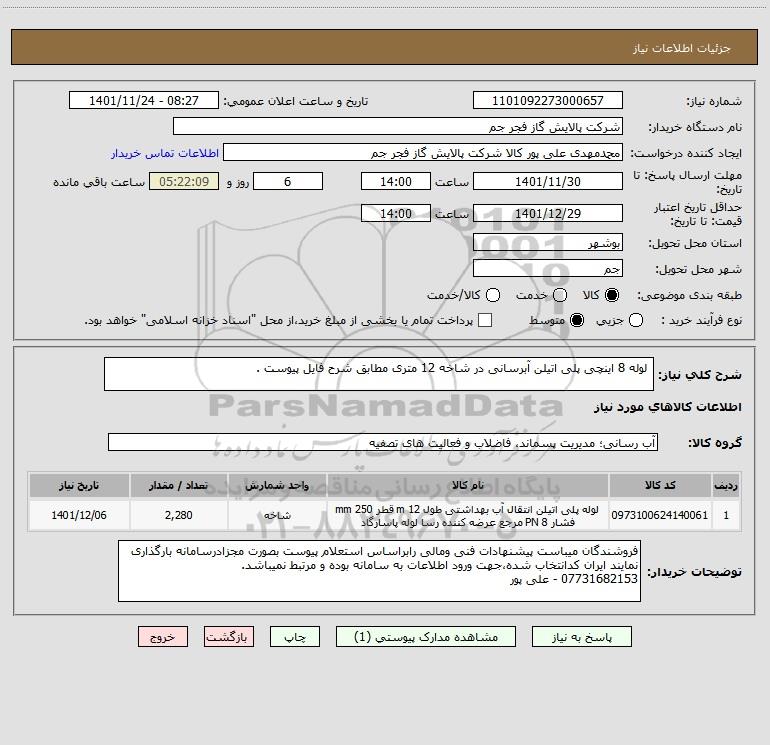Click the اطلاعات کالاهای مورد نیاز heading
770x745 pixels.
pyautogui.click(x=668, y=407)
